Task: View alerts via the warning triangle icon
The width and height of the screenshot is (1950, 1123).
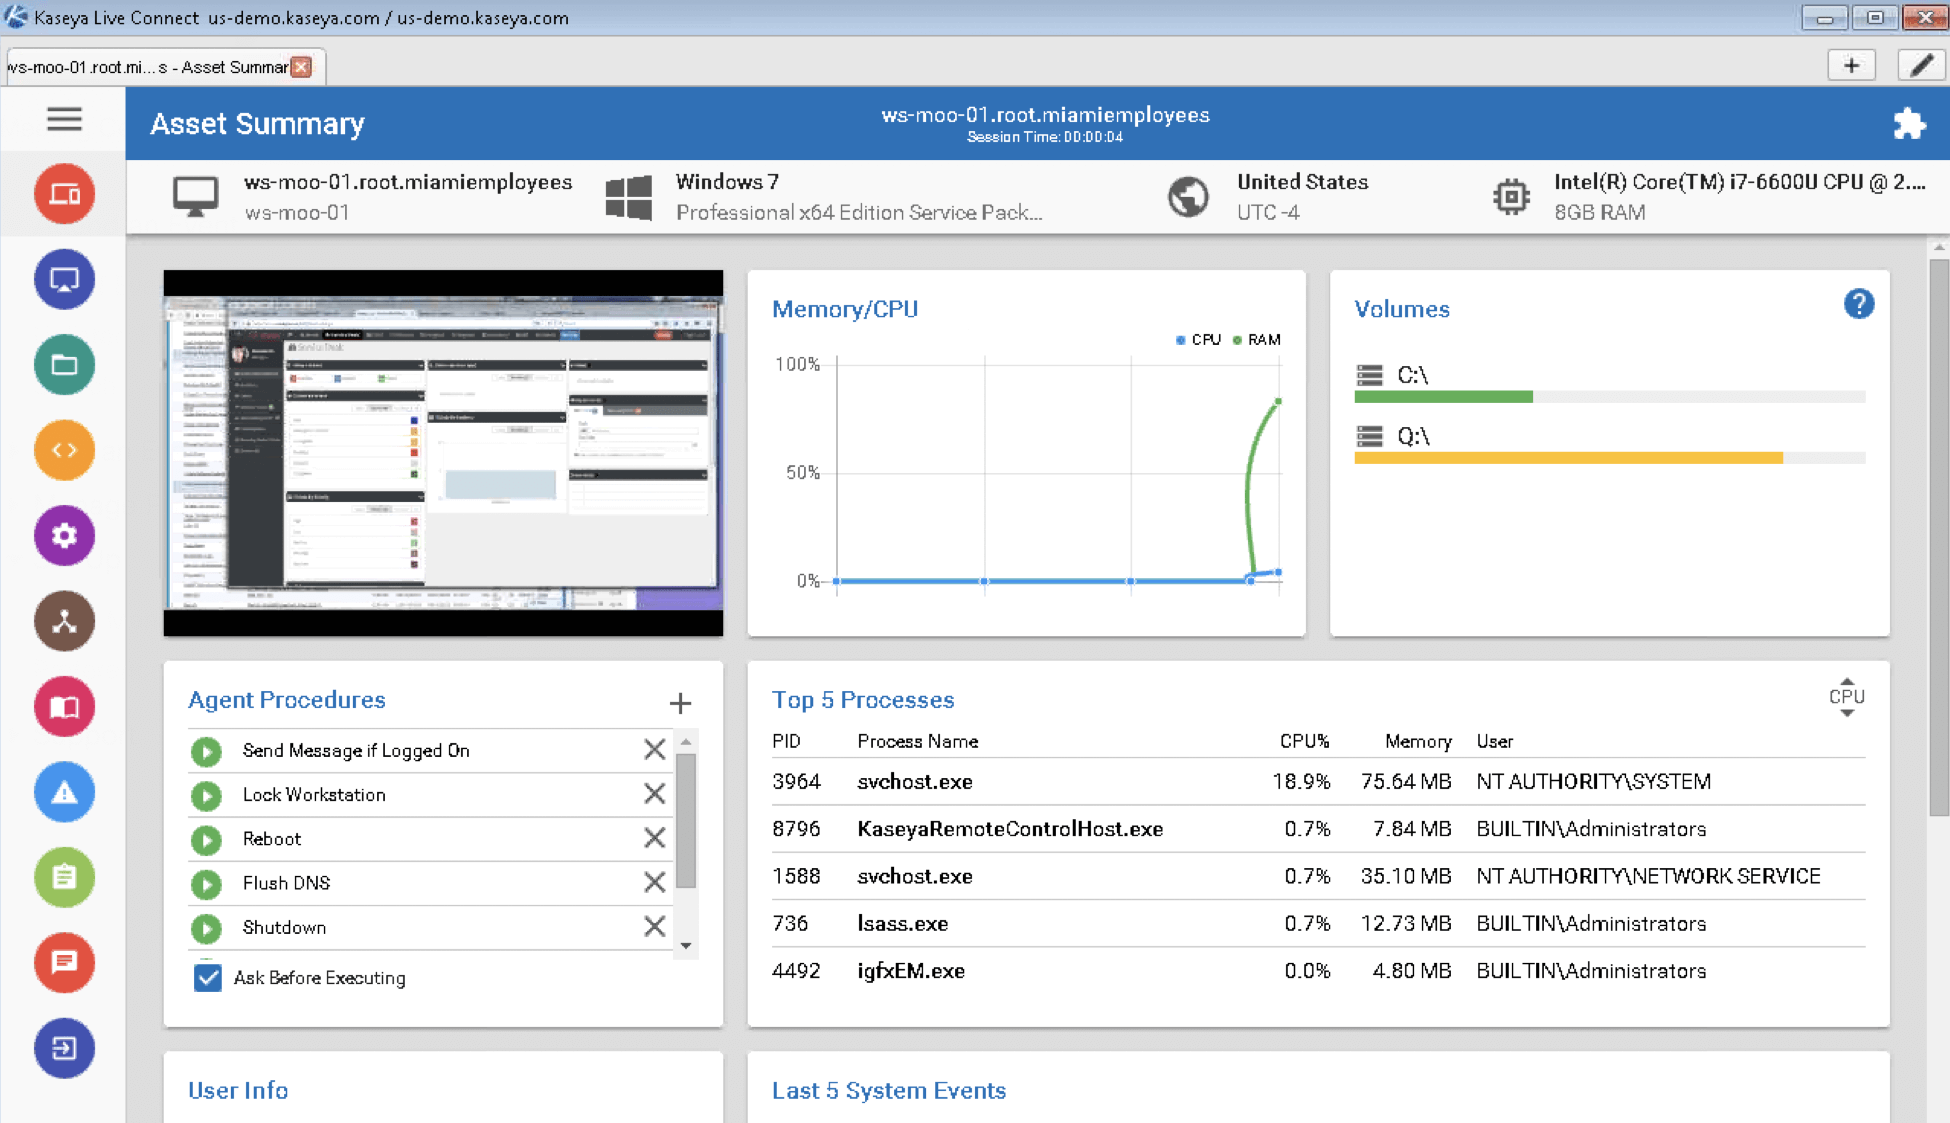Action: [63, 792]
